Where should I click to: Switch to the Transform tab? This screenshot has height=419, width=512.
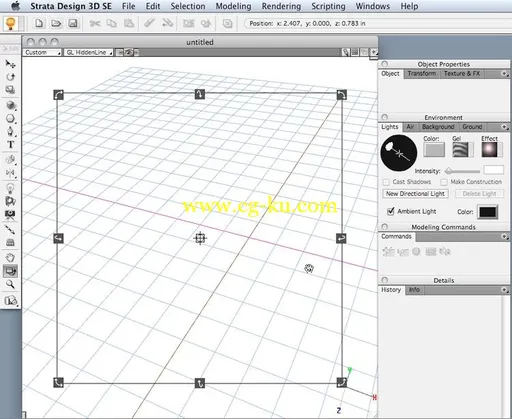[x=422, y=74]
